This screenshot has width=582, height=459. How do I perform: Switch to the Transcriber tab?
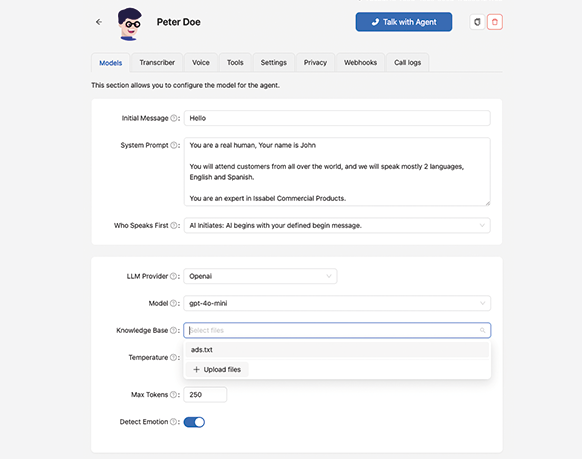point(157,62)
